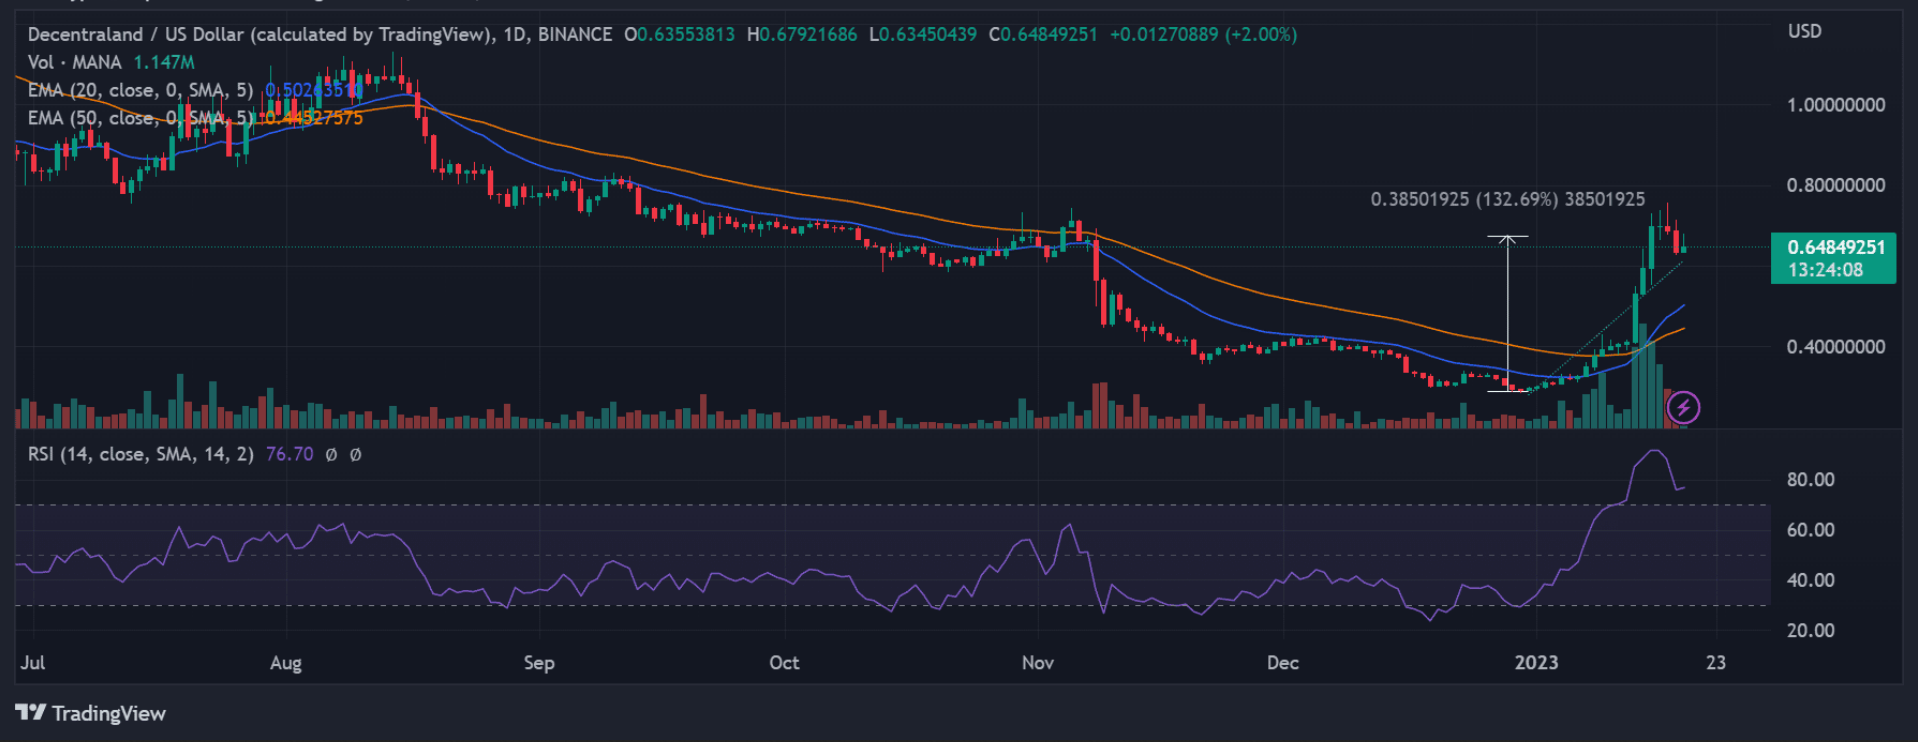Screen dimensions: 1918x742
Task: Click the Dec time axis label
Action: [1283, 662]
